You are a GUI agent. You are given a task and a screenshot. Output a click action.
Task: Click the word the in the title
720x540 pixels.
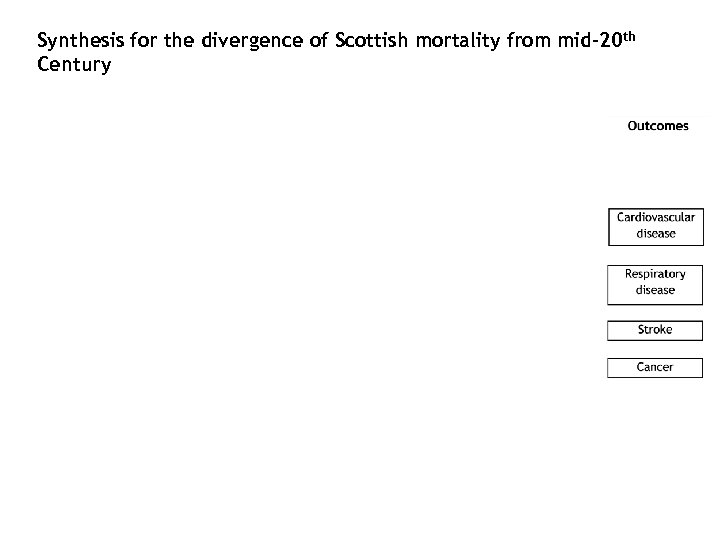click(x=184, y=42)
